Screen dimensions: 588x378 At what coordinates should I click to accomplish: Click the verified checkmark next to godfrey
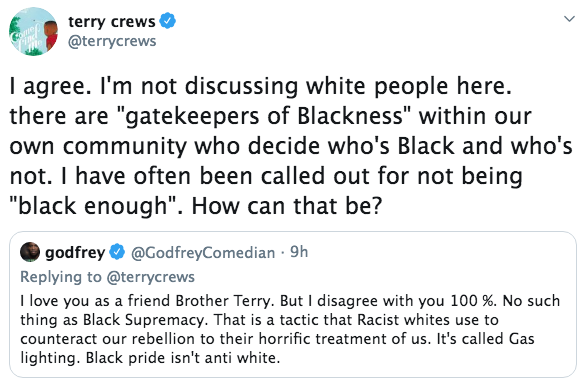click(117, 252)
